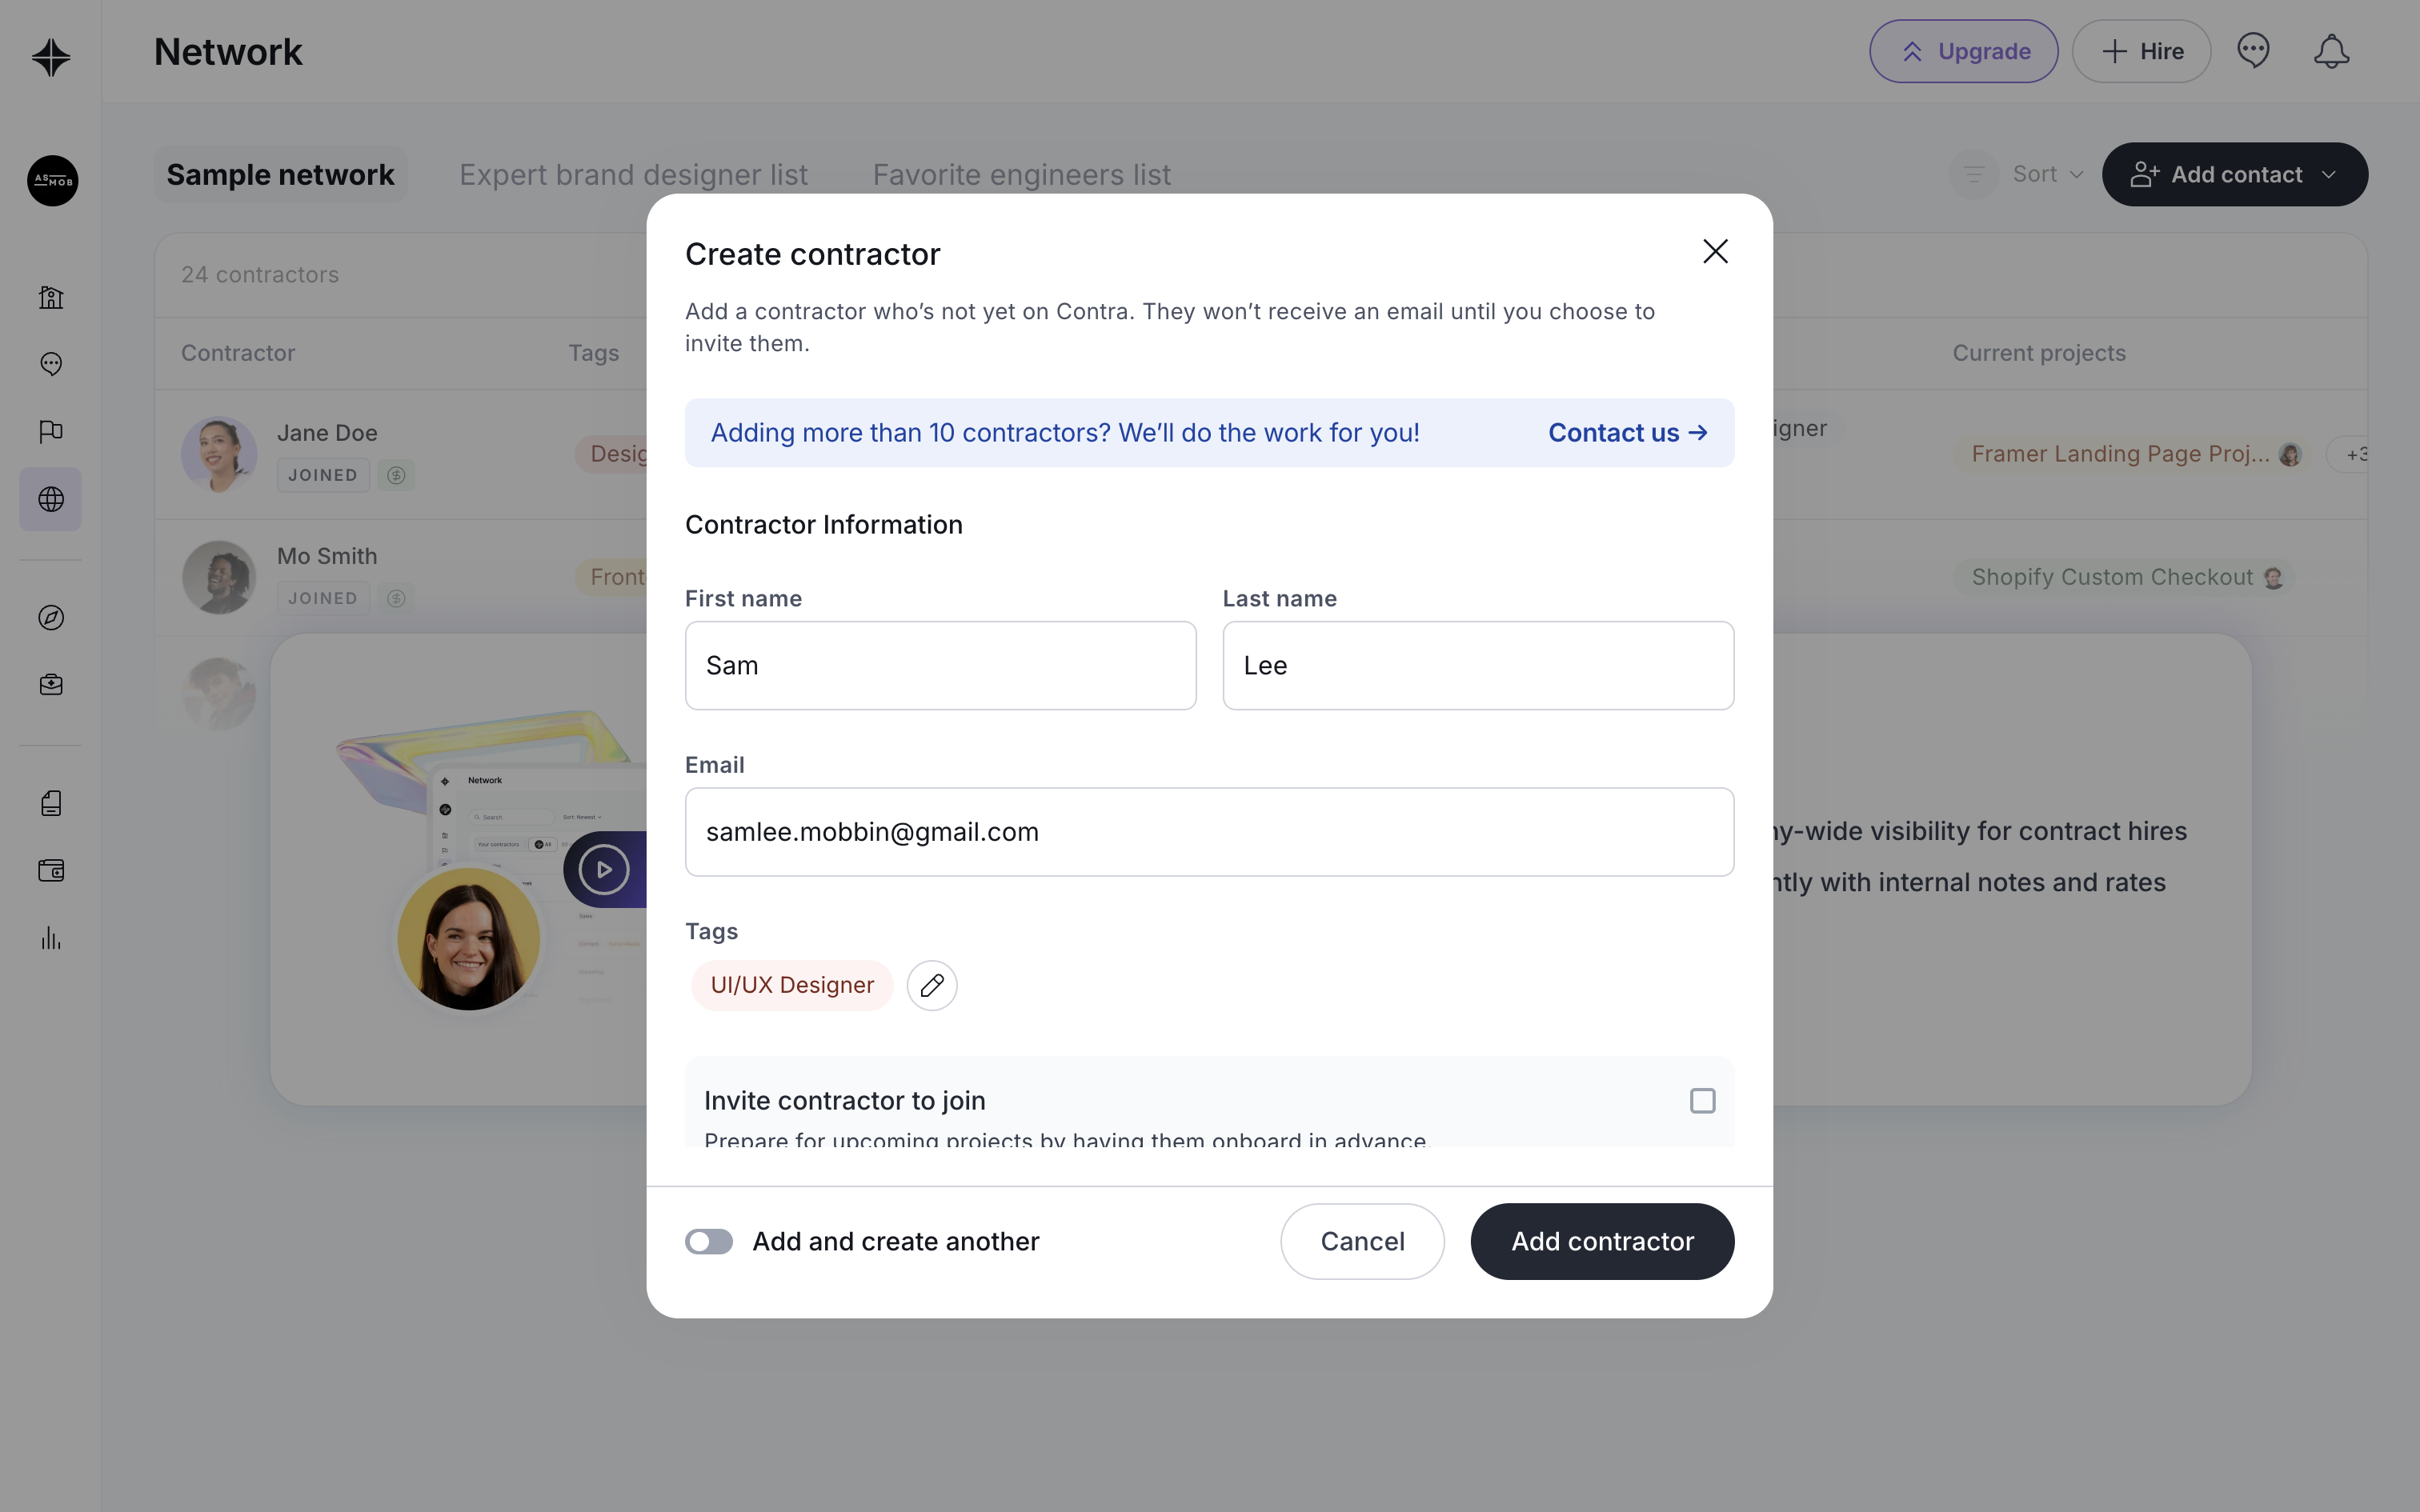Click the pencil icon to edit tags
Image resolution: width=2420 pixels, height=1512 pixels.
(x=931, y=985)
